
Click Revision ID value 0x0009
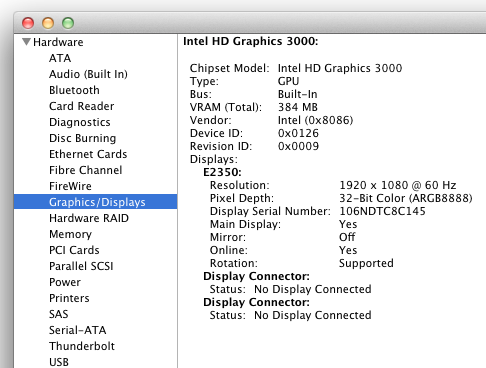[298, 146]
